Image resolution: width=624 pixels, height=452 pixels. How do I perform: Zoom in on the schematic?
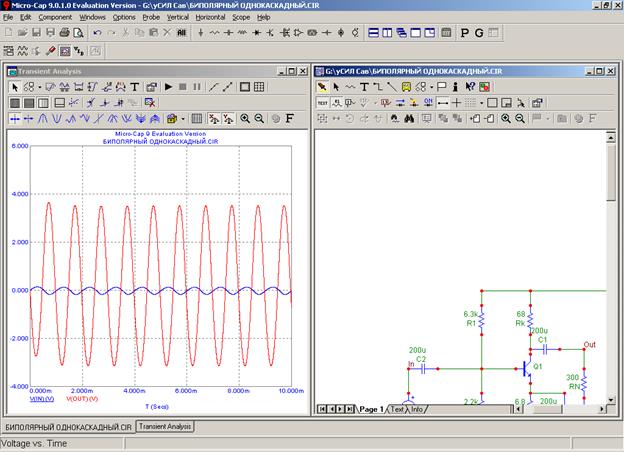(506, 119)
